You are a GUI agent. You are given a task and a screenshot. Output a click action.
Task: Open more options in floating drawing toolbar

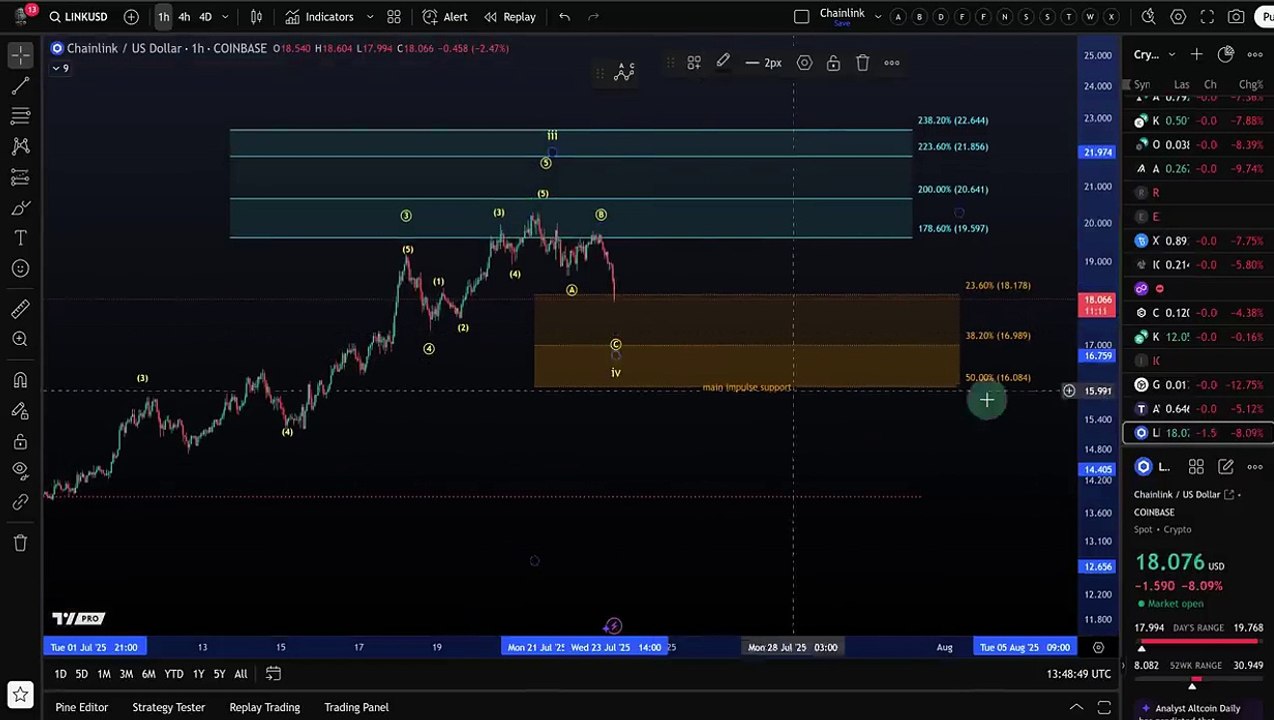tap(891, 63)
